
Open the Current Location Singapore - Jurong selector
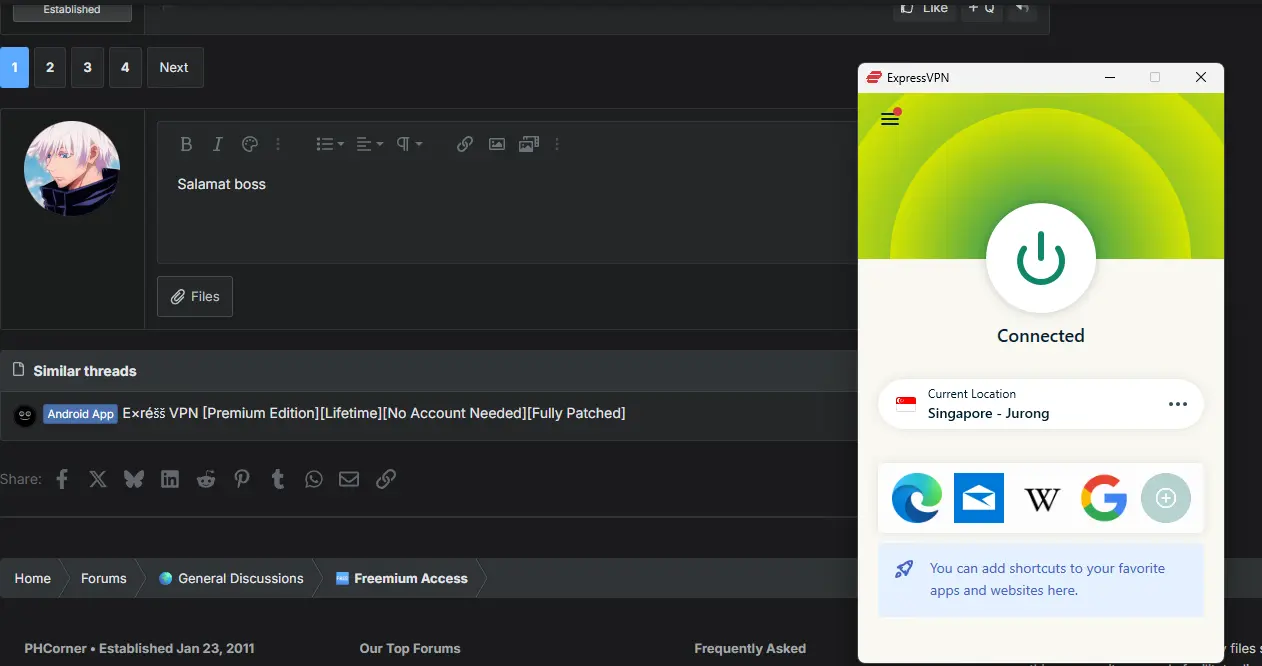coord(1040,404)
